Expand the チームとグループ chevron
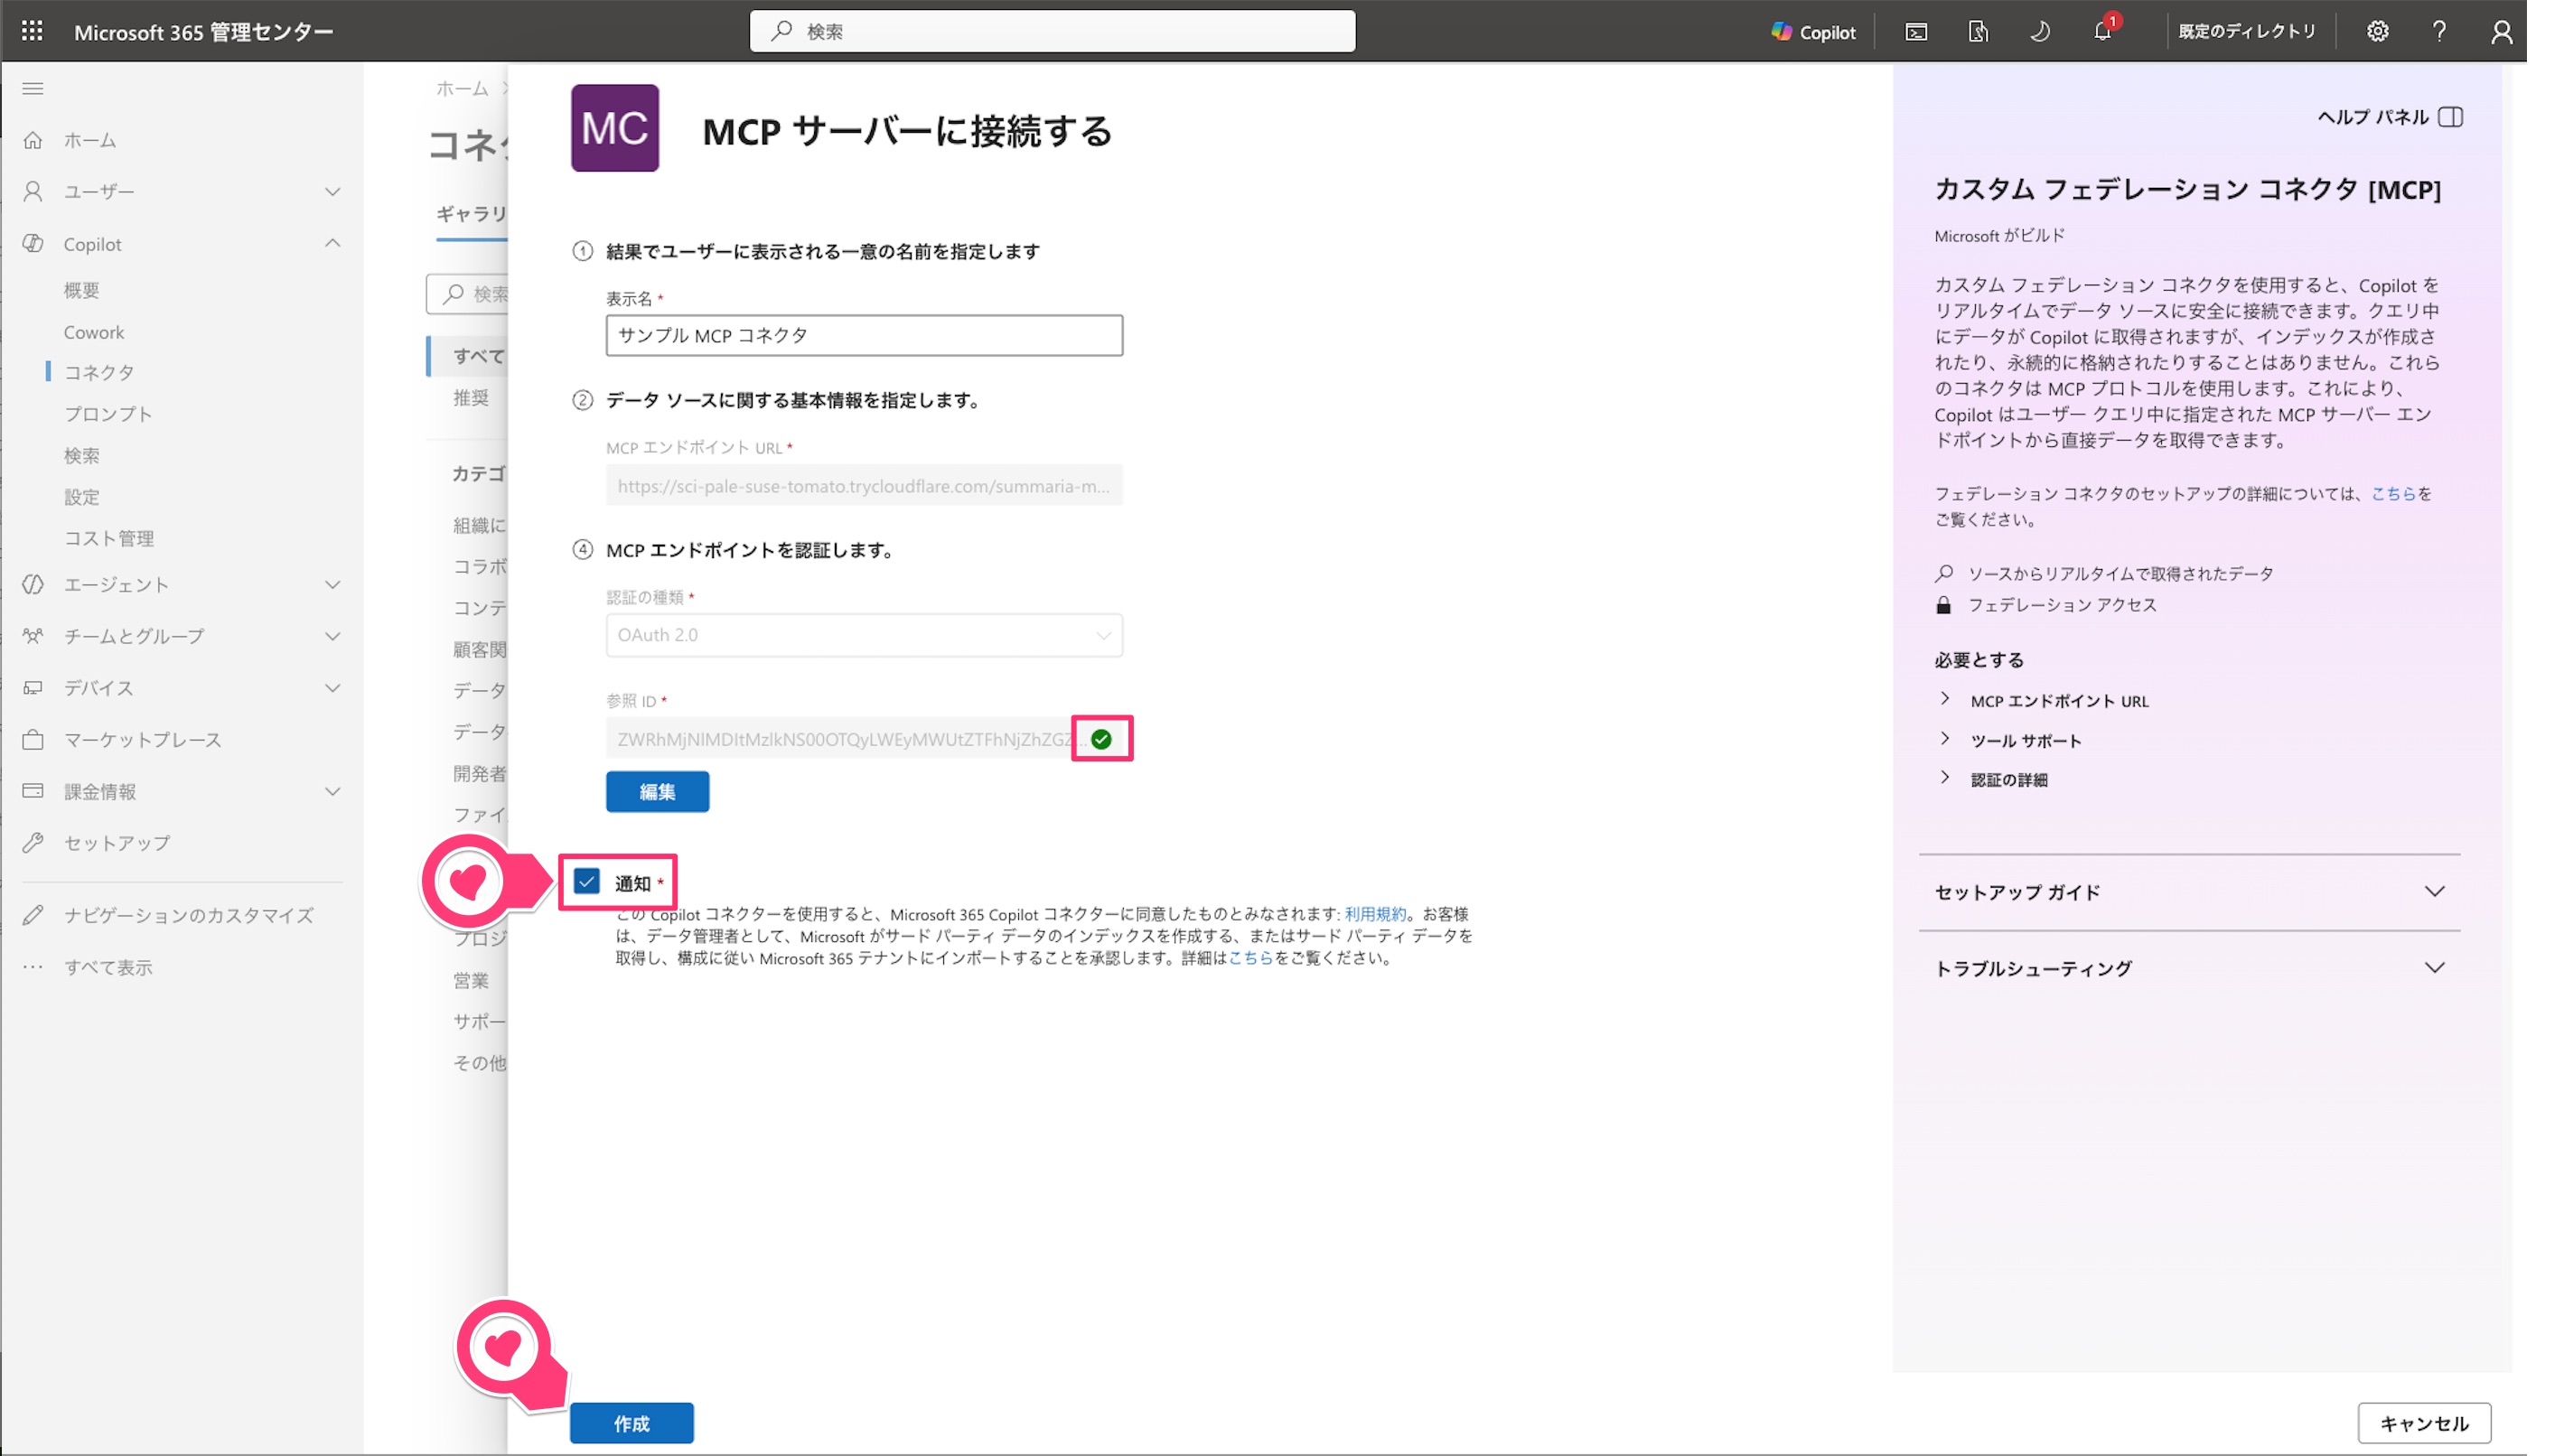 [333, 636]
